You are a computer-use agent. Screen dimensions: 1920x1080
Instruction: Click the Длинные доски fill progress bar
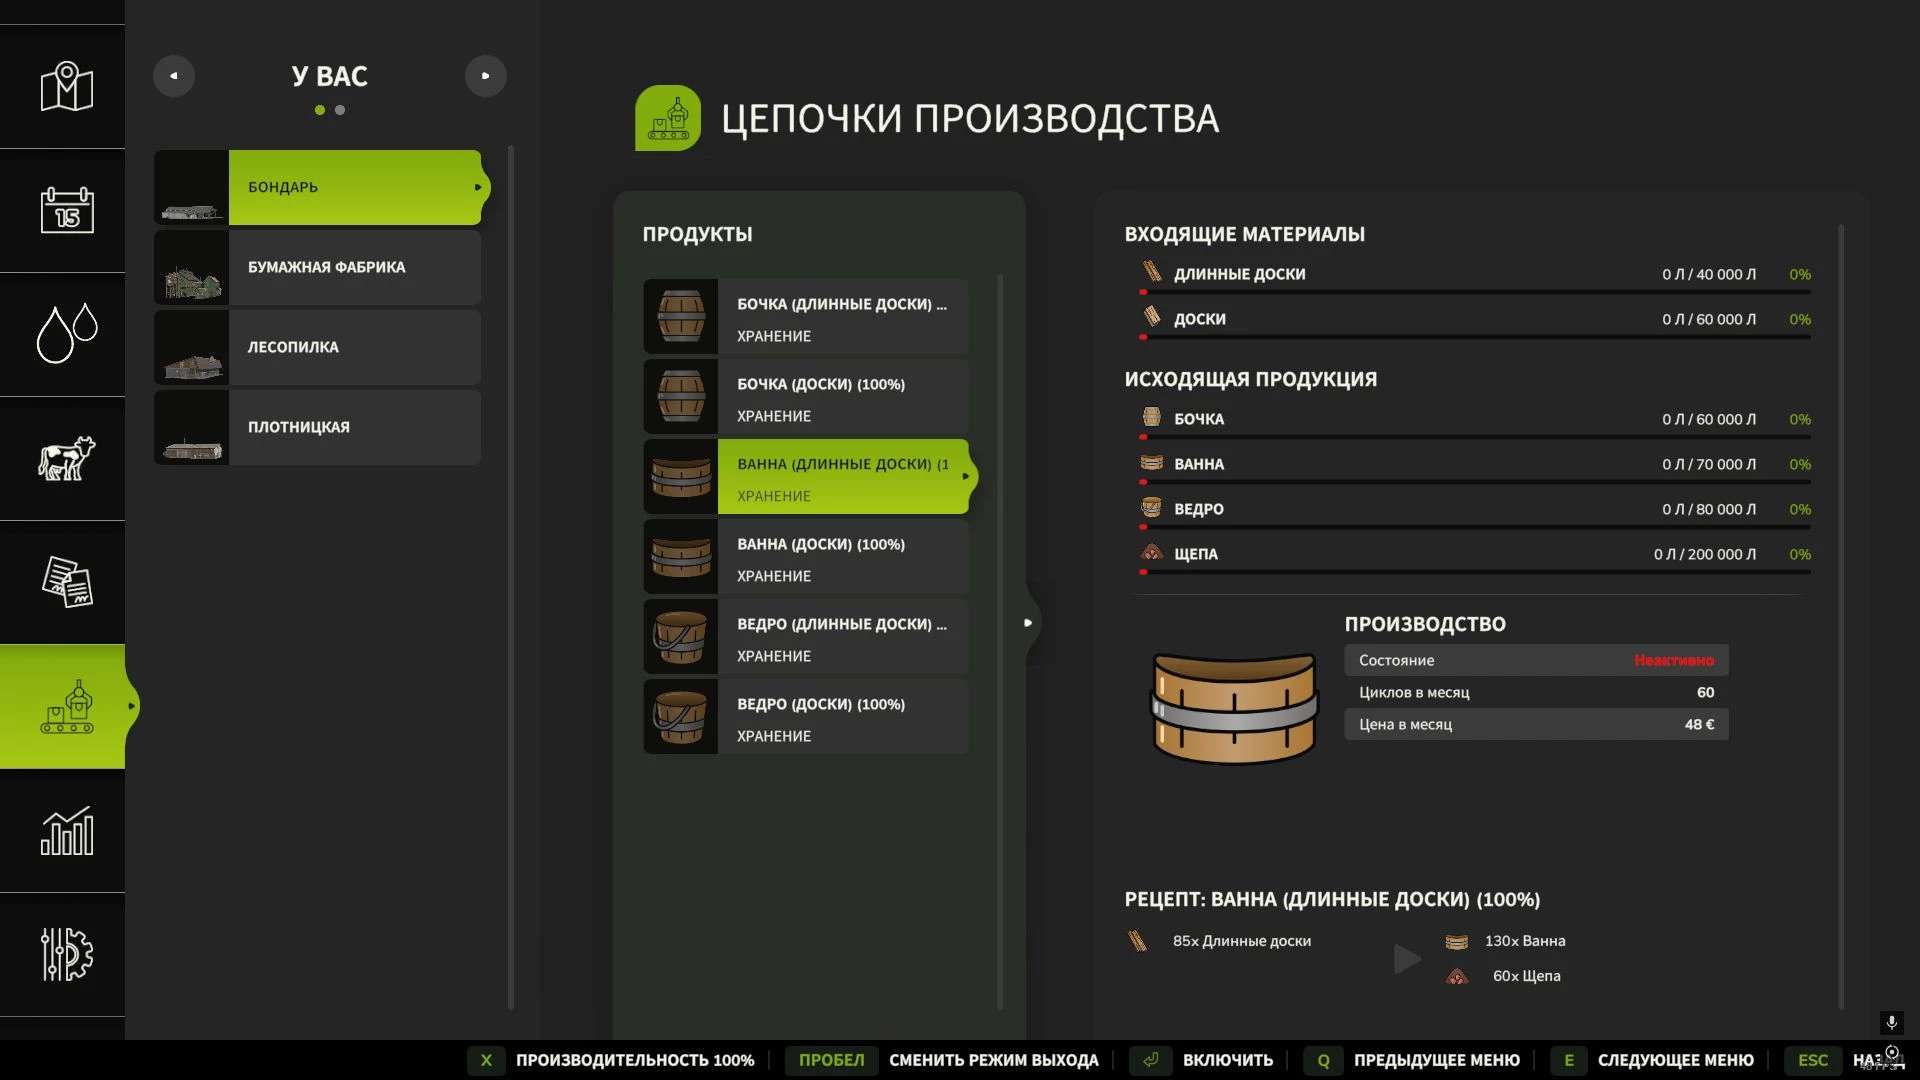pyautogui.click(x=1475, y=292)
